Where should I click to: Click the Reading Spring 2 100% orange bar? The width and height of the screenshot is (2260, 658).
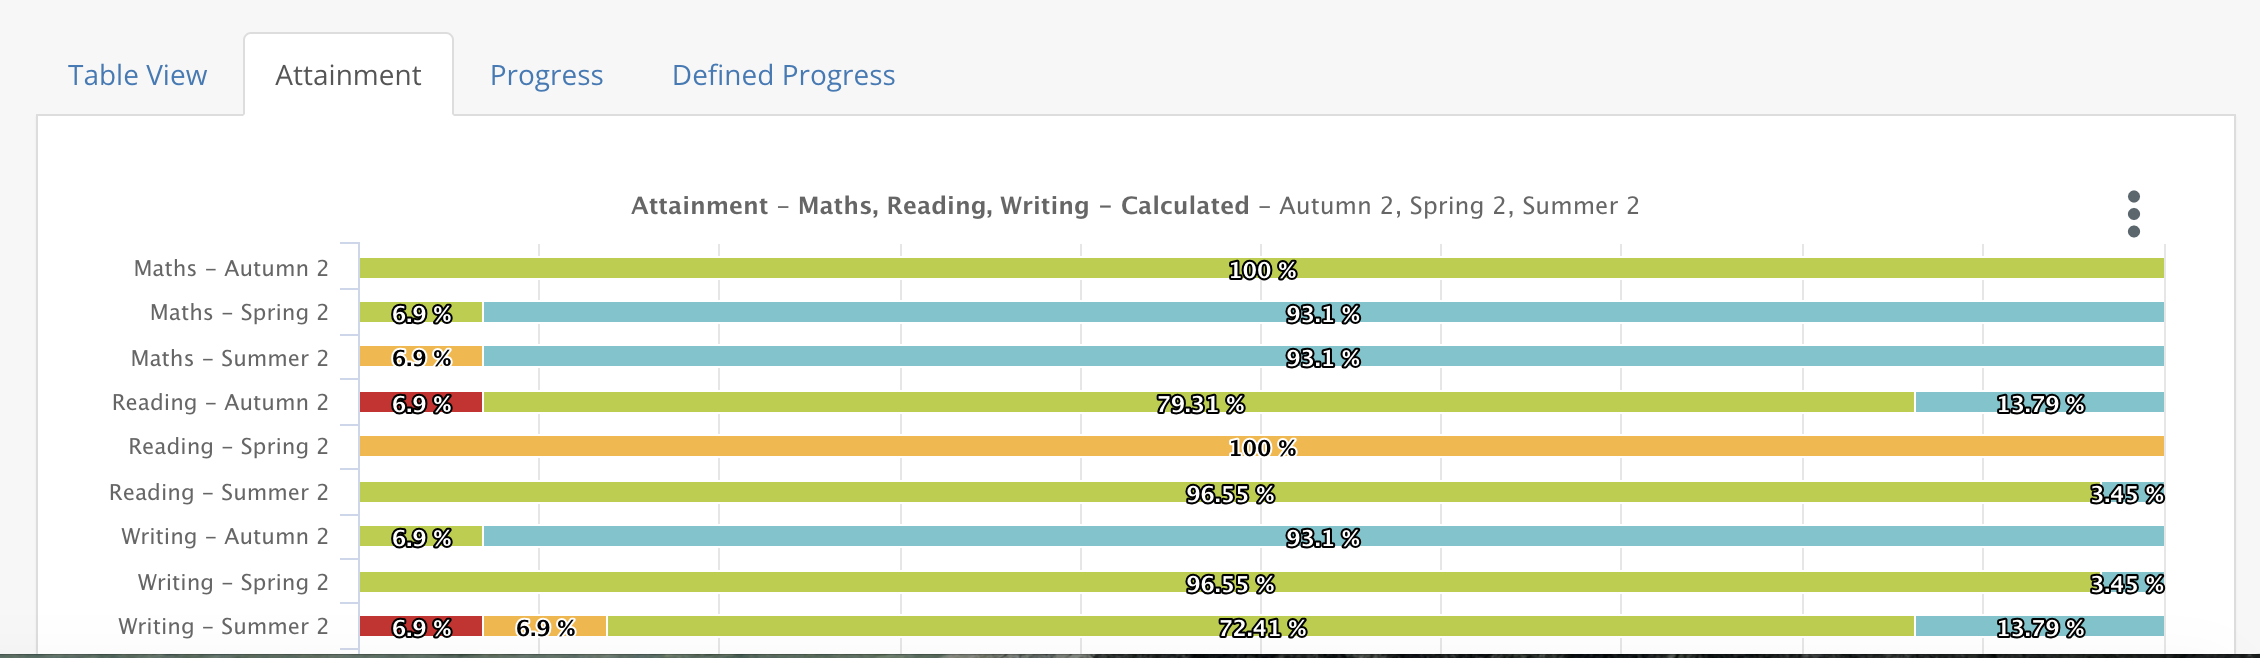1262,446
